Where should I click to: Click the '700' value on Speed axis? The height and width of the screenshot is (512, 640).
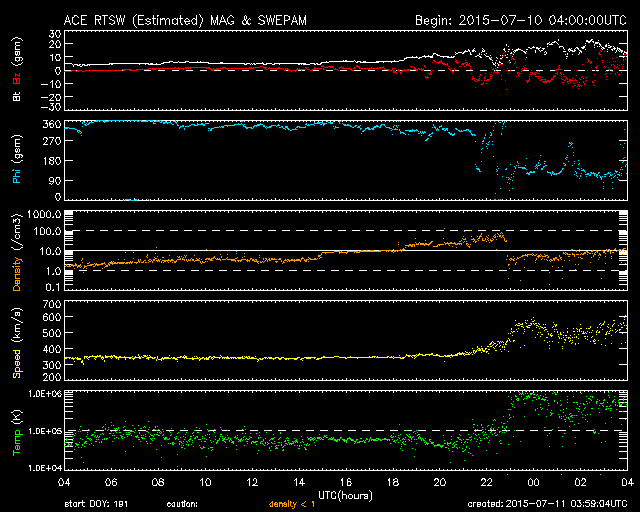click(52, 305)
